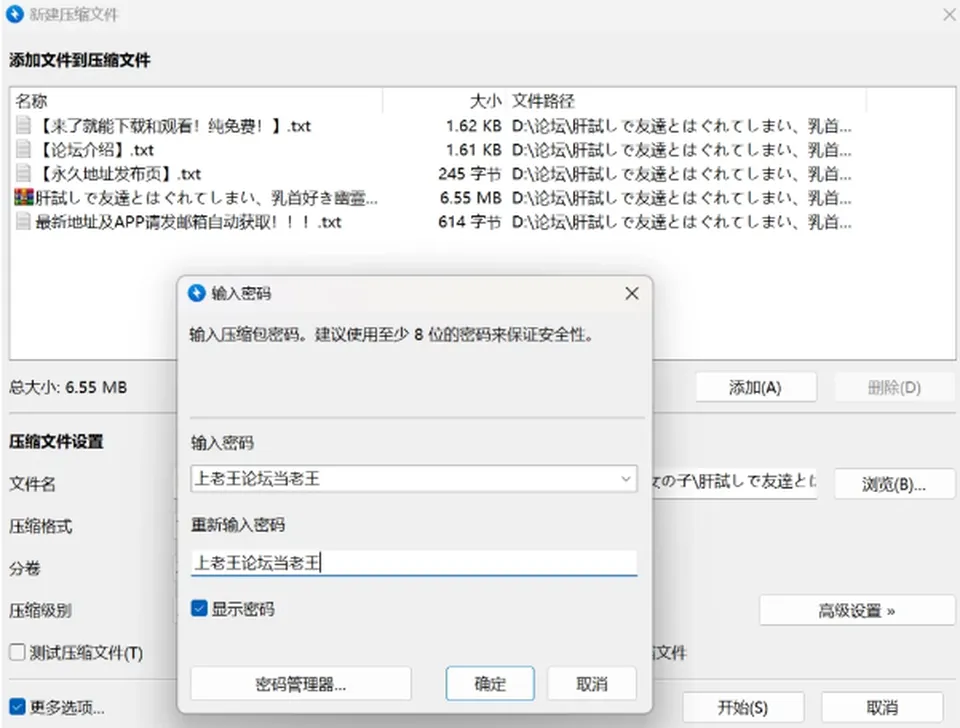The image size is (960, 728).
Task: Click the app icon in the 新建压缩文件 title bar
Action: pyautogui.click(x=14, y=14)
